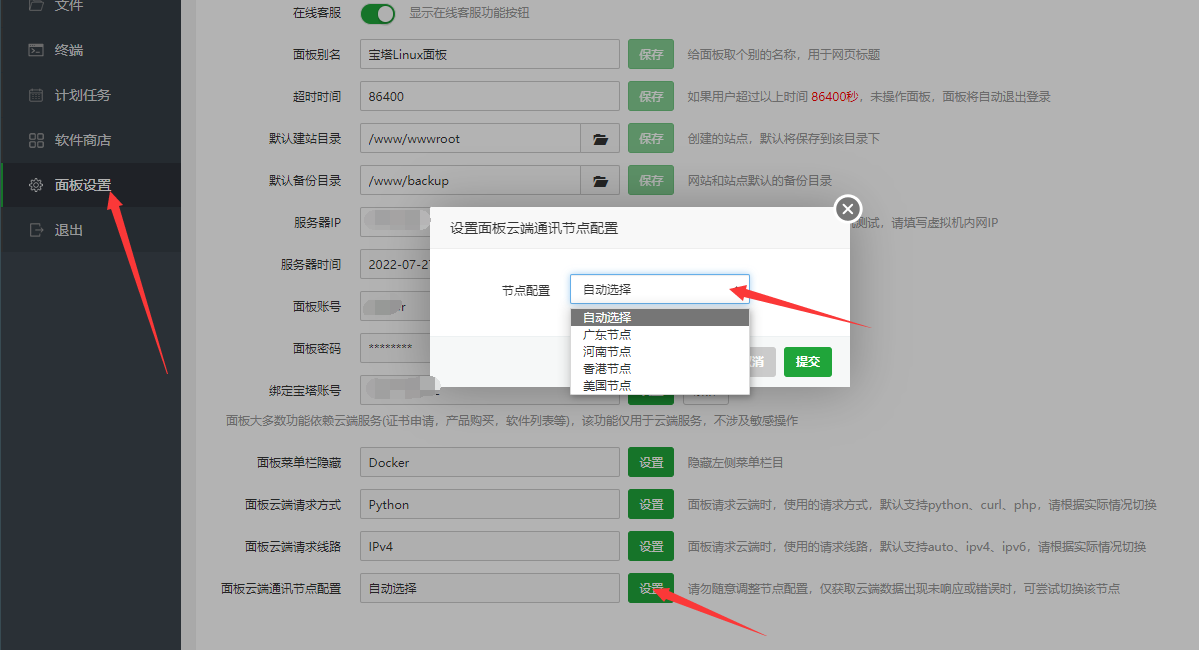The image size is (1199, 650).
Task: Save the panel alias 宝塔Linux面板
Action: click(x=651, y=53)
